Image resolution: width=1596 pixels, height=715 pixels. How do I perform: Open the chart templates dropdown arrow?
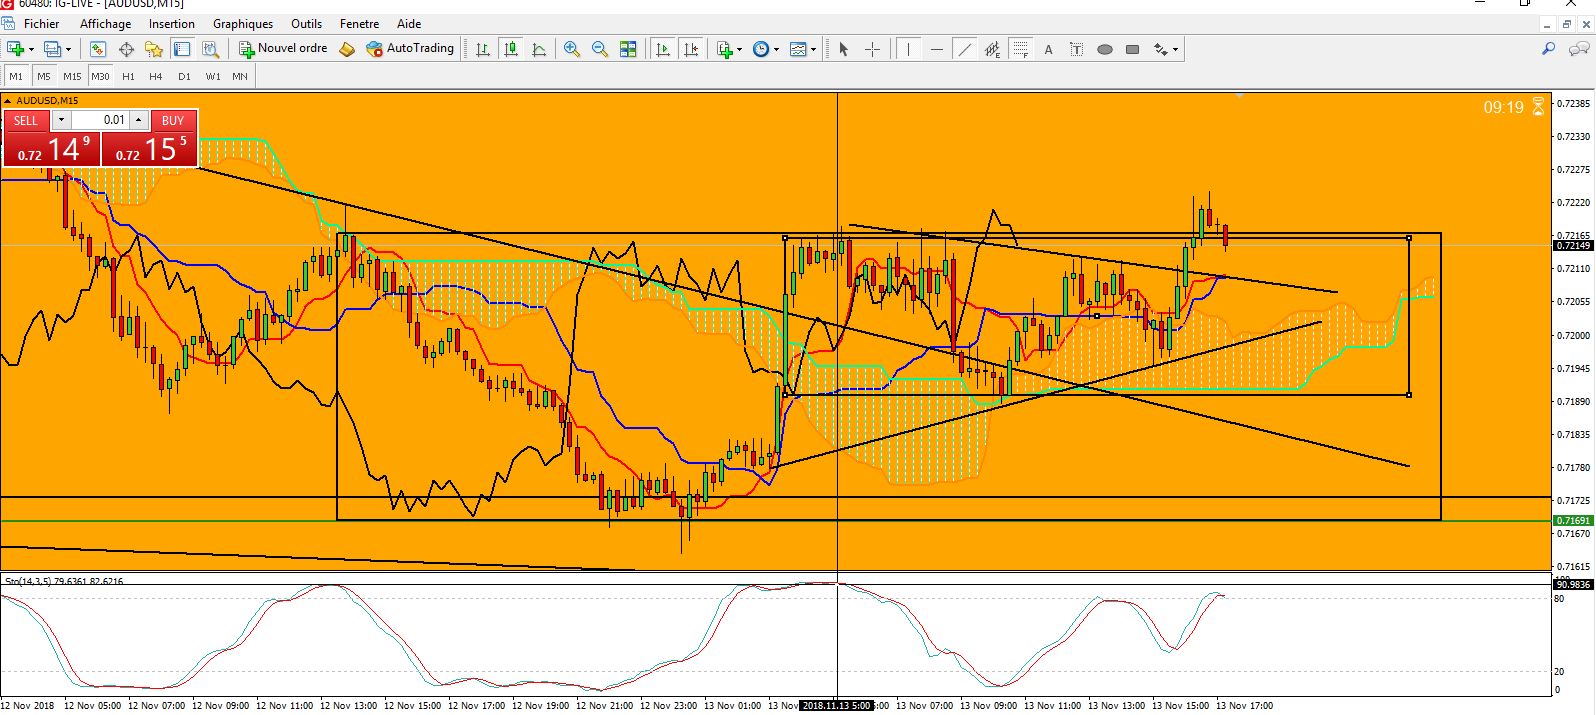[813, 49]
